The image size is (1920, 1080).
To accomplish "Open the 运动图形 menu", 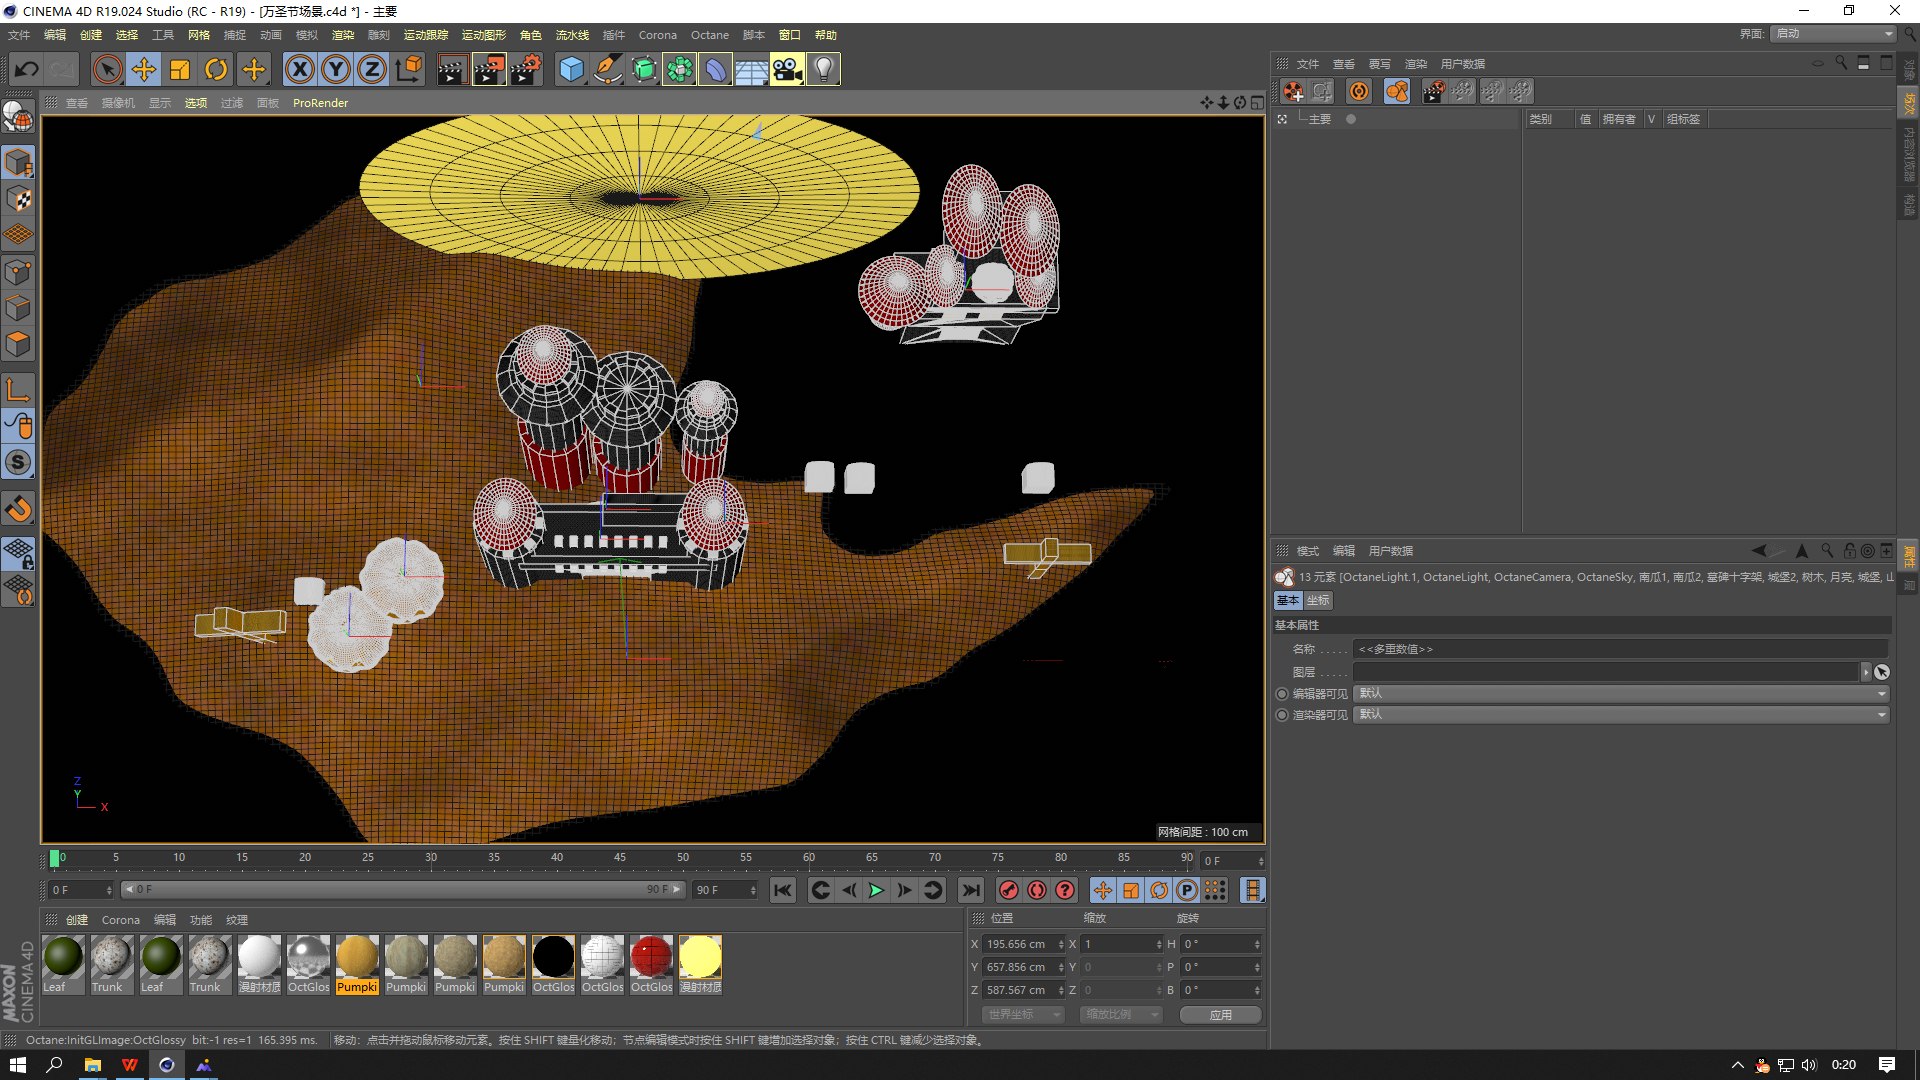I will pos(484,35).
